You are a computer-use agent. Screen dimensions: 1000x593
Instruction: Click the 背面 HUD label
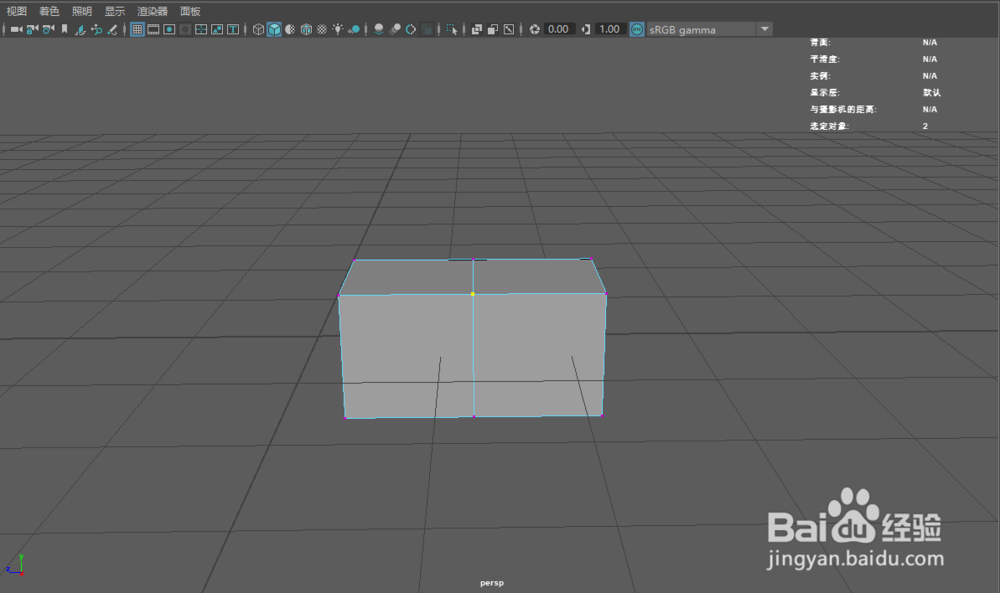pos(820,42)
